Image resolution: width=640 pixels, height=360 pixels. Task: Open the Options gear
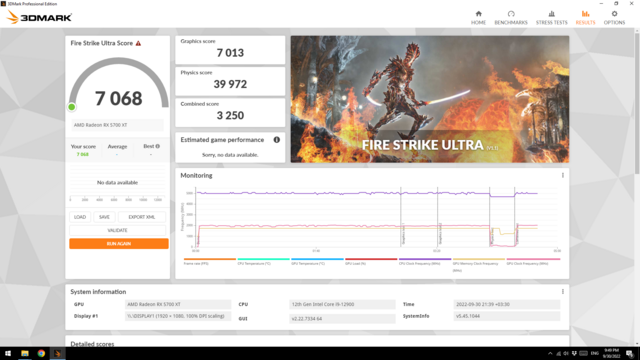click(614, 18)
